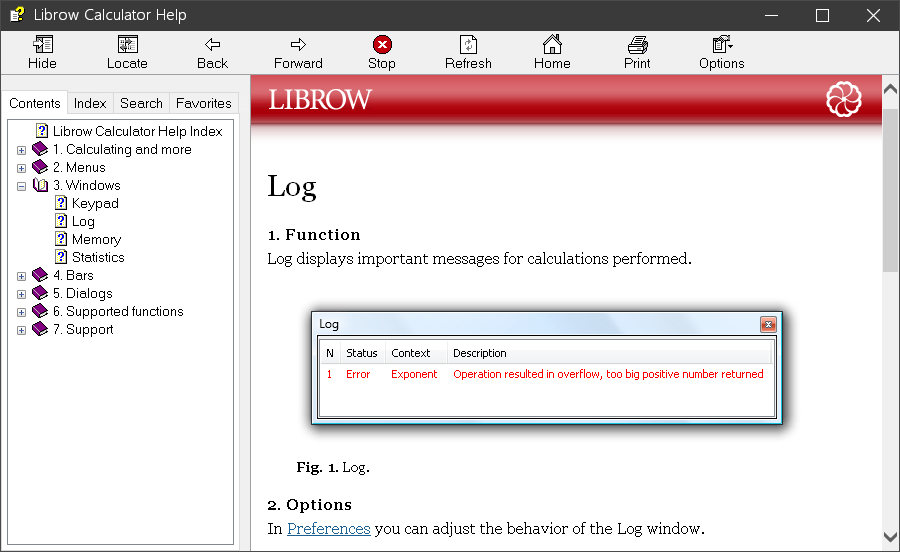Switch to the Favorites tab

[204, 103]
